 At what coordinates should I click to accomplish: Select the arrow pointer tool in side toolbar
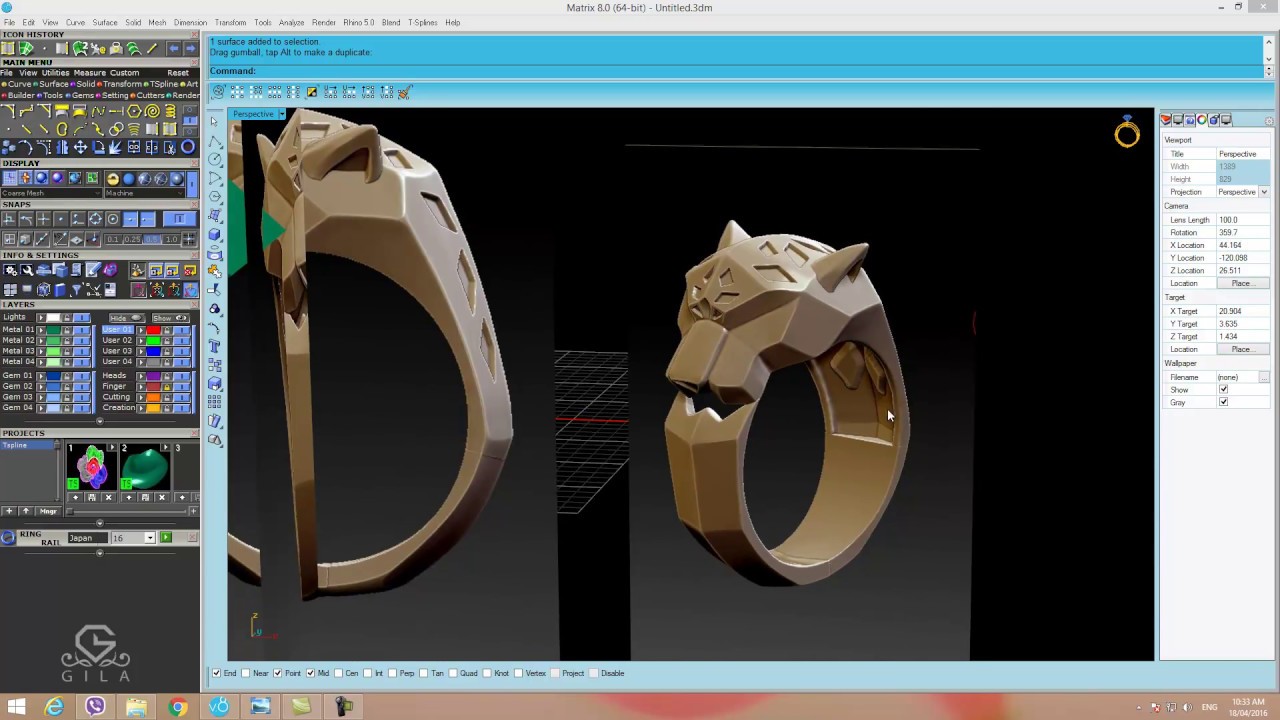(215, 122)
